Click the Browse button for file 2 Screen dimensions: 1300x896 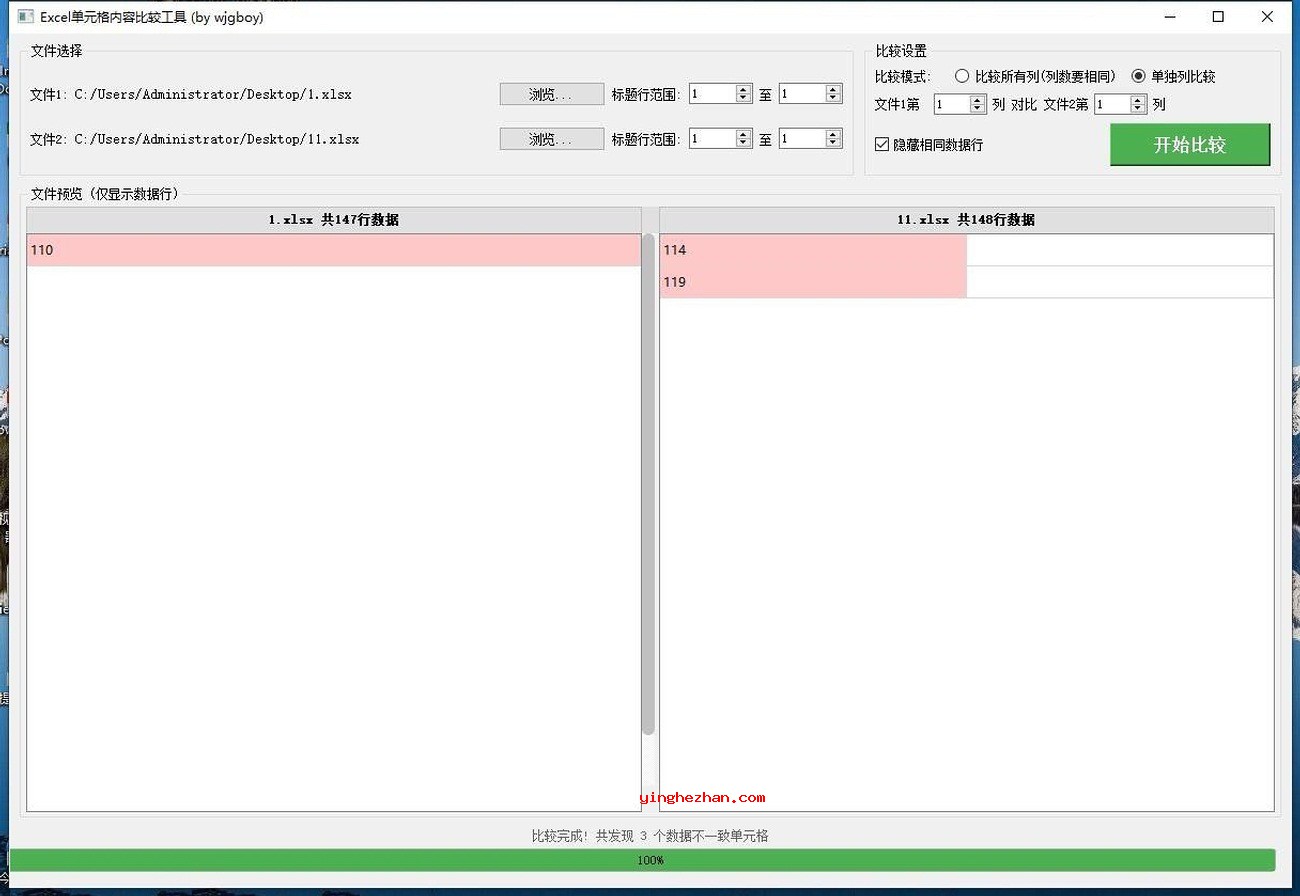pyautogui.click(x=552, y=139)
